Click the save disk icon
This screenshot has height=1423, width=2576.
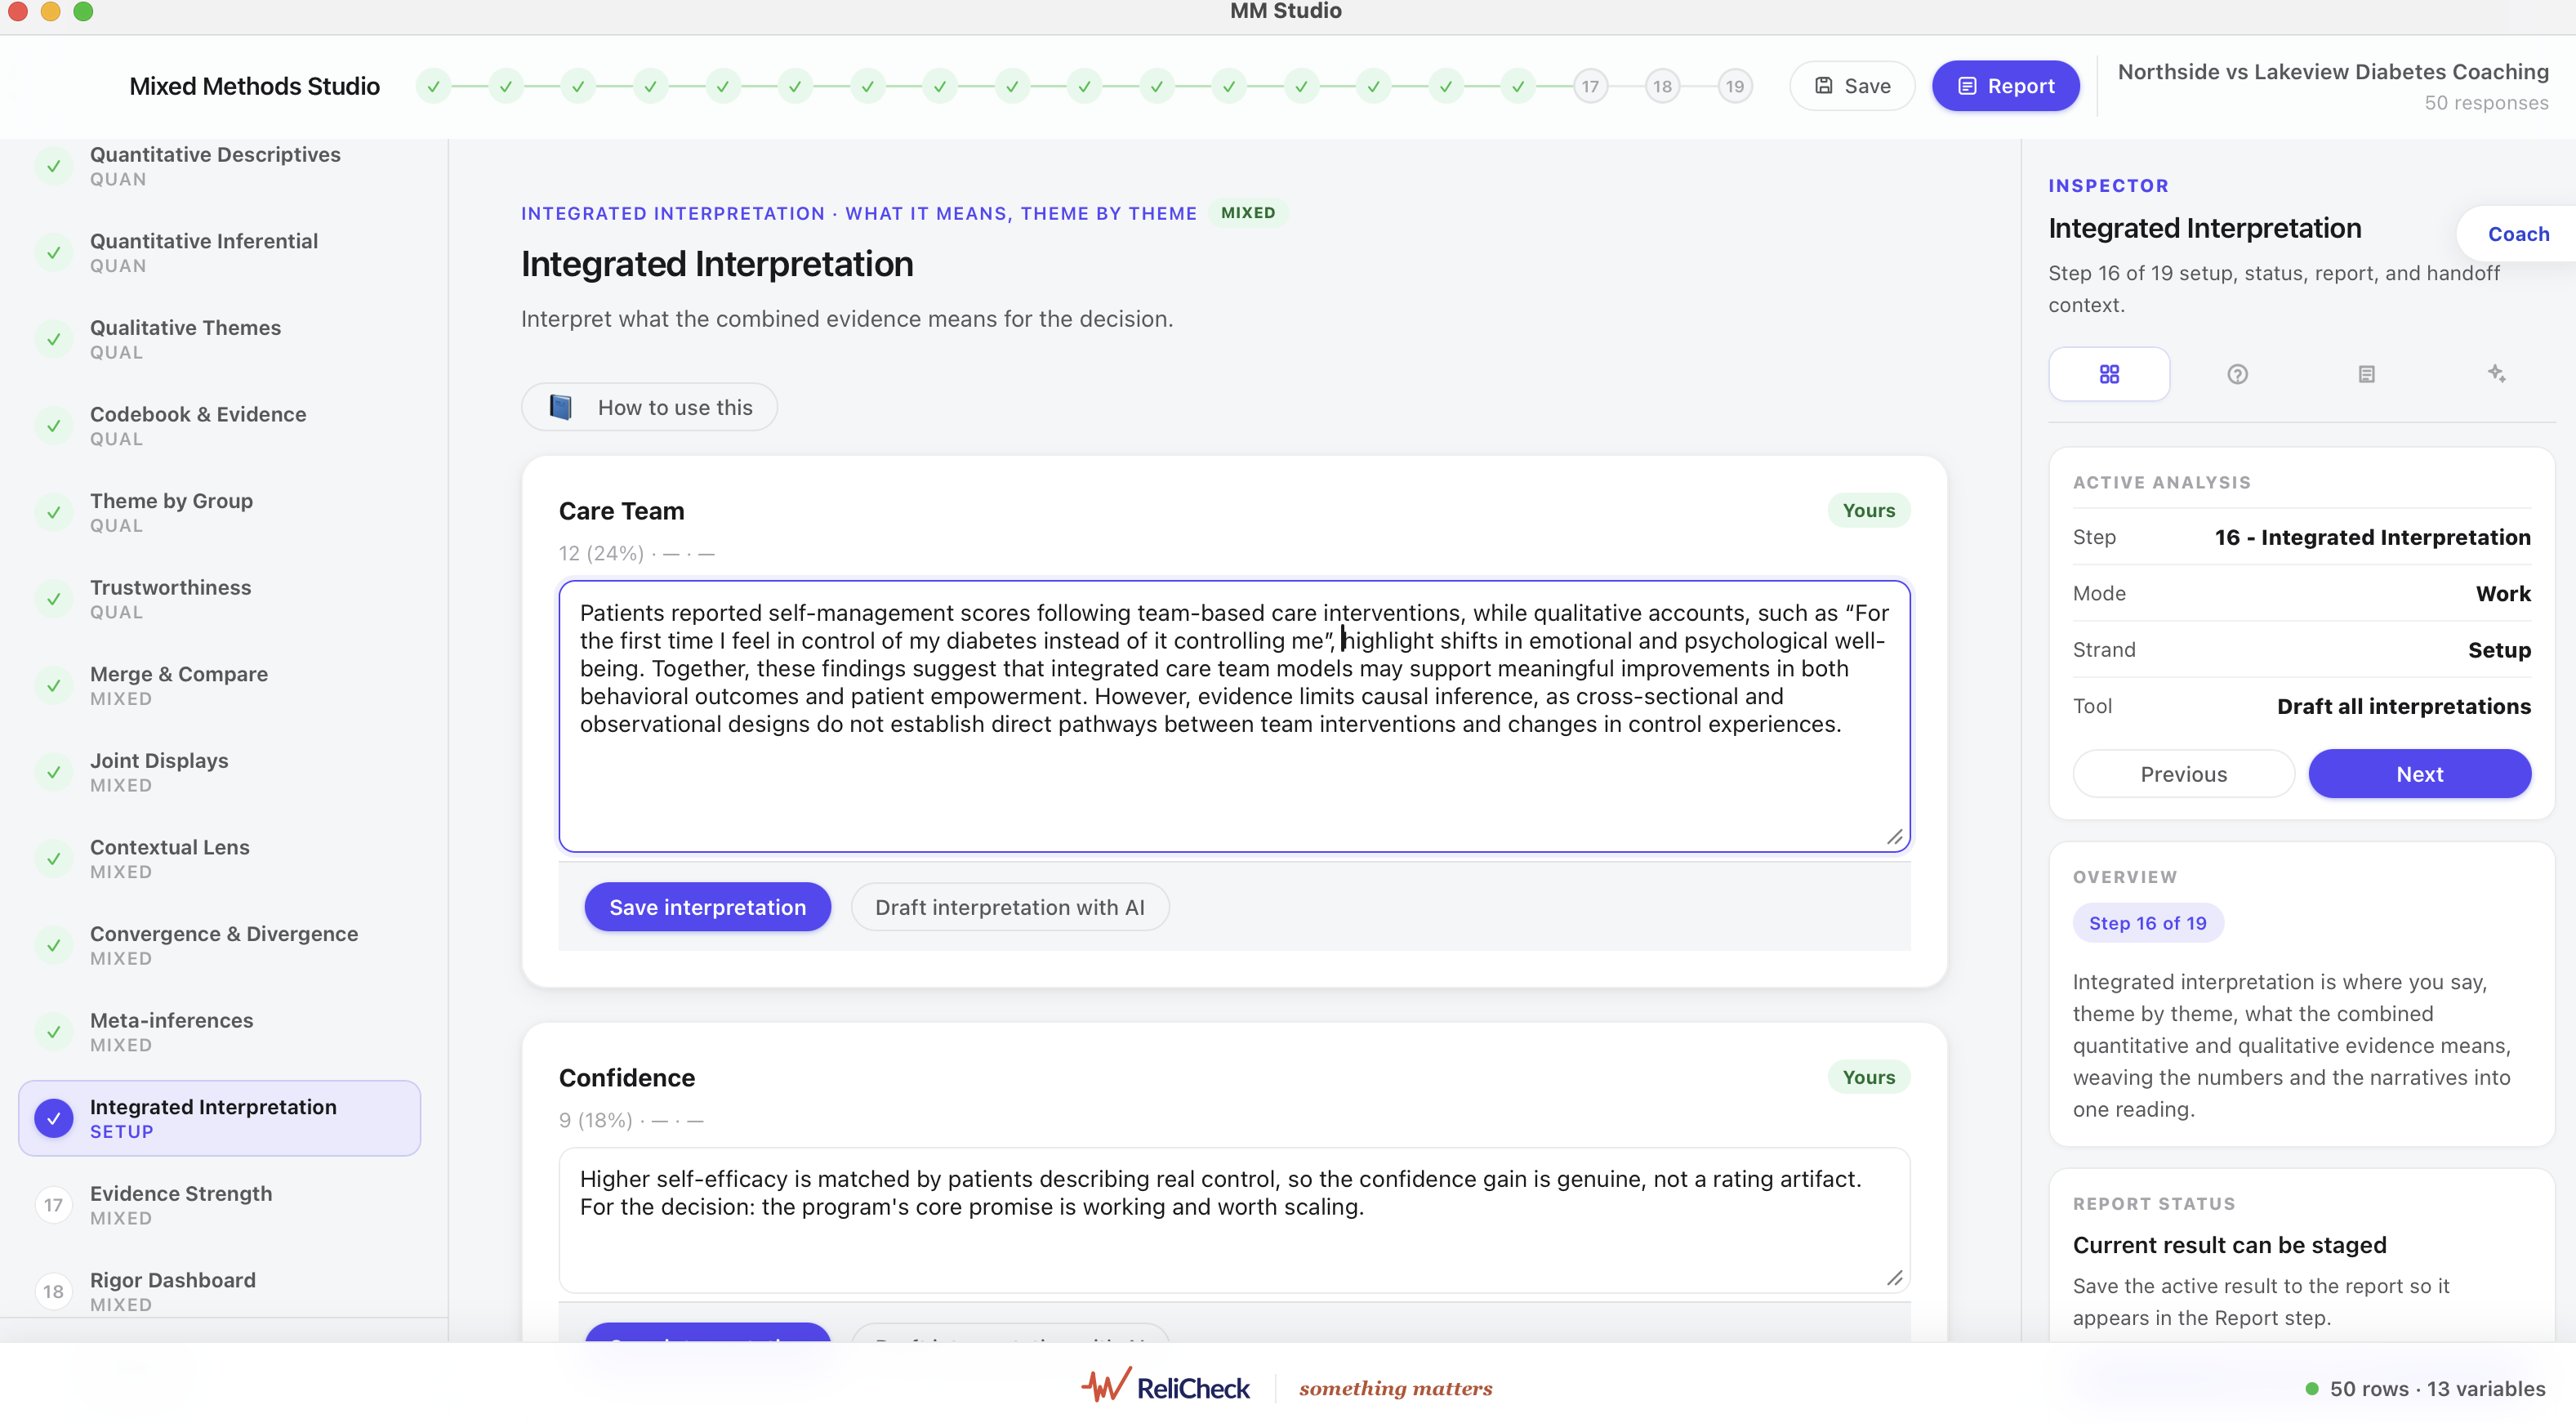(x=1824, y=86)
